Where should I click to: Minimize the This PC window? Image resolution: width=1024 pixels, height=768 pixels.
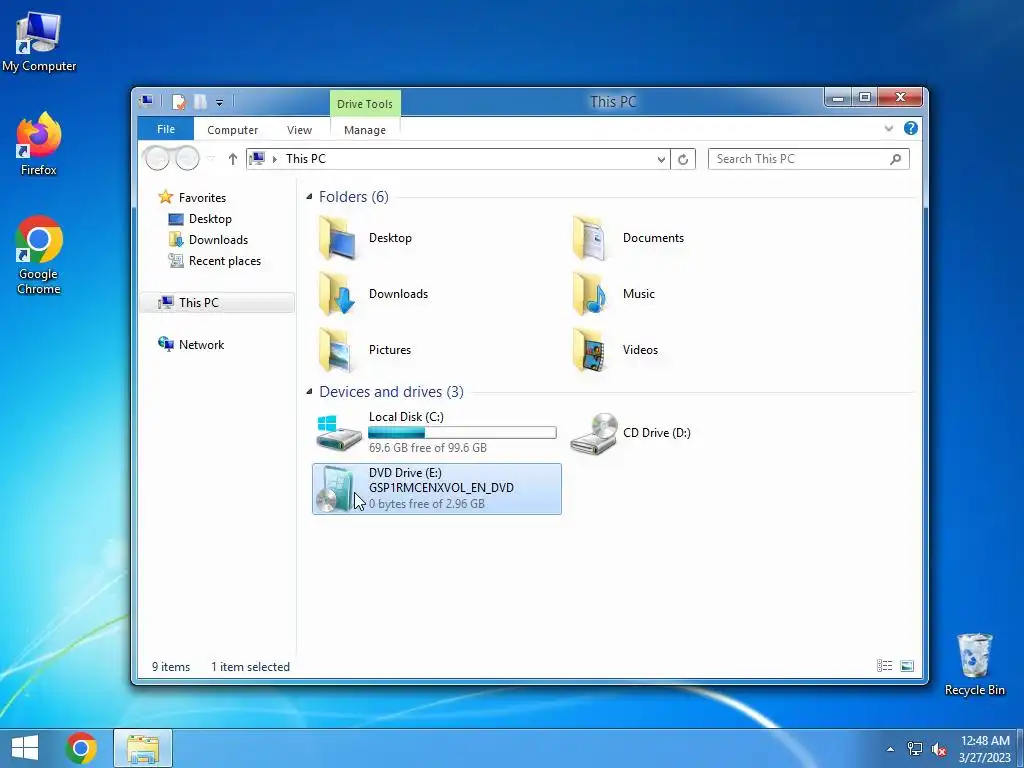pos(838,98)
